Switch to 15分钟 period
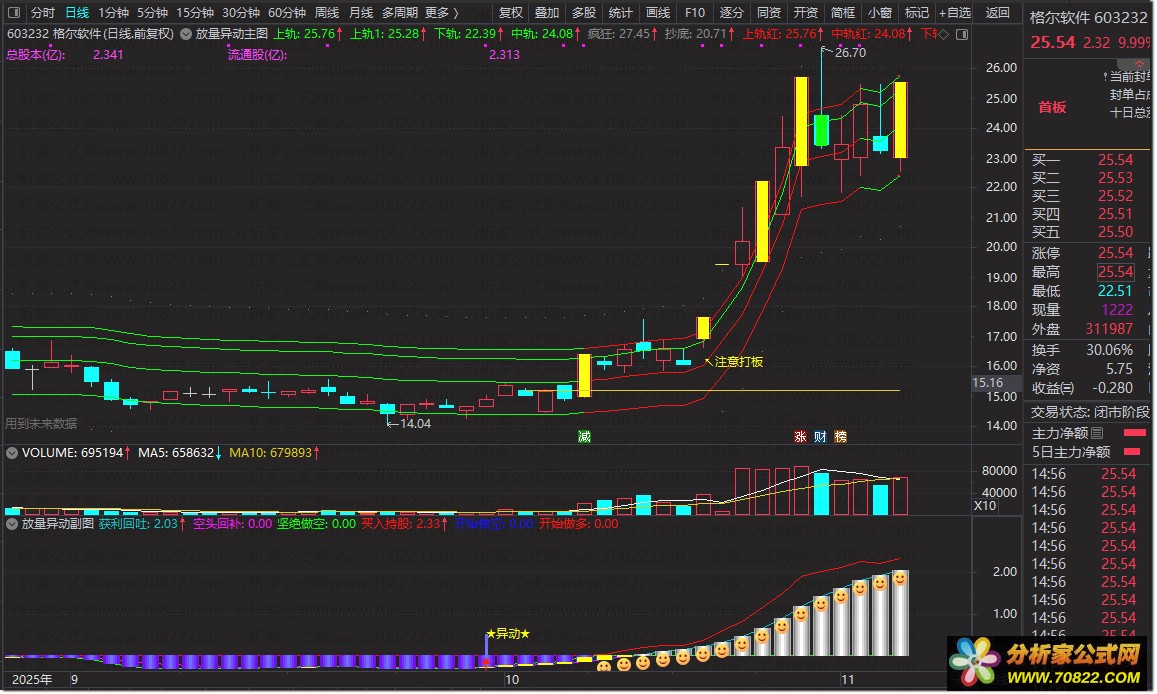This screenshot has height=694, width=1157. (x=195, y=13)
